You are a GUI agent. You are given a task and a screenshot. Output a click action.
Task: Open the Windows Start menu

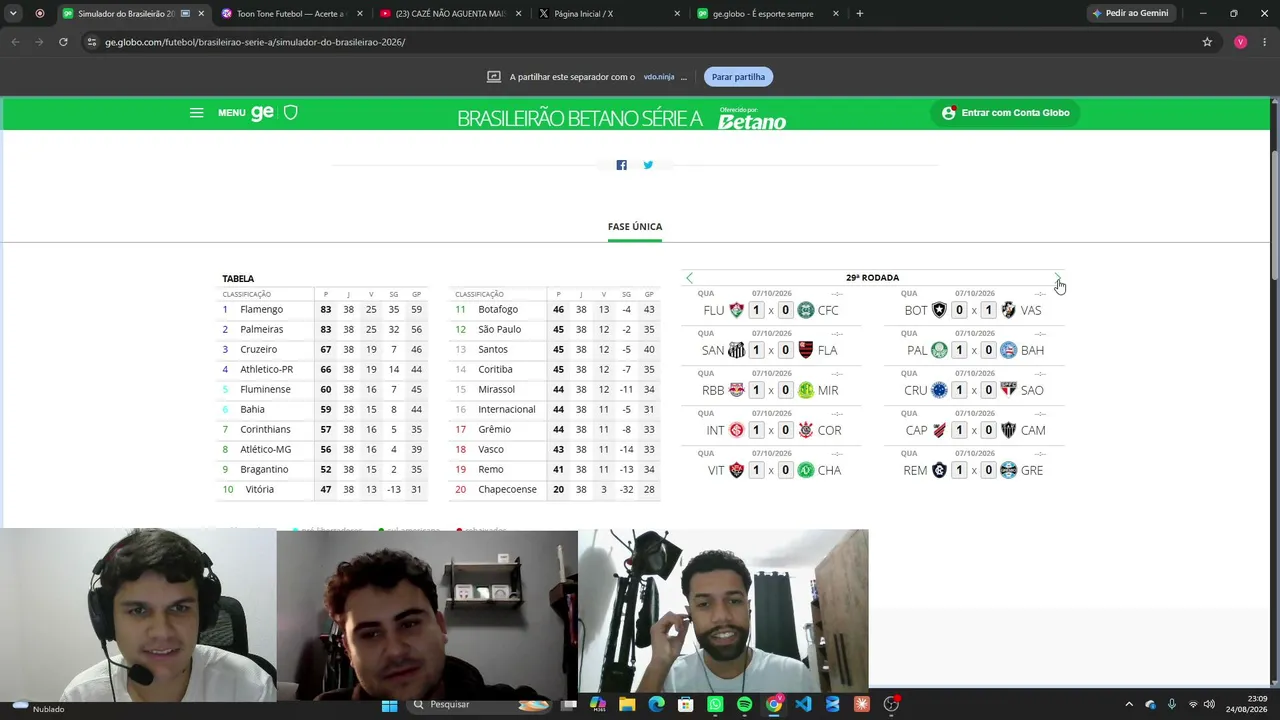[389, 704]
